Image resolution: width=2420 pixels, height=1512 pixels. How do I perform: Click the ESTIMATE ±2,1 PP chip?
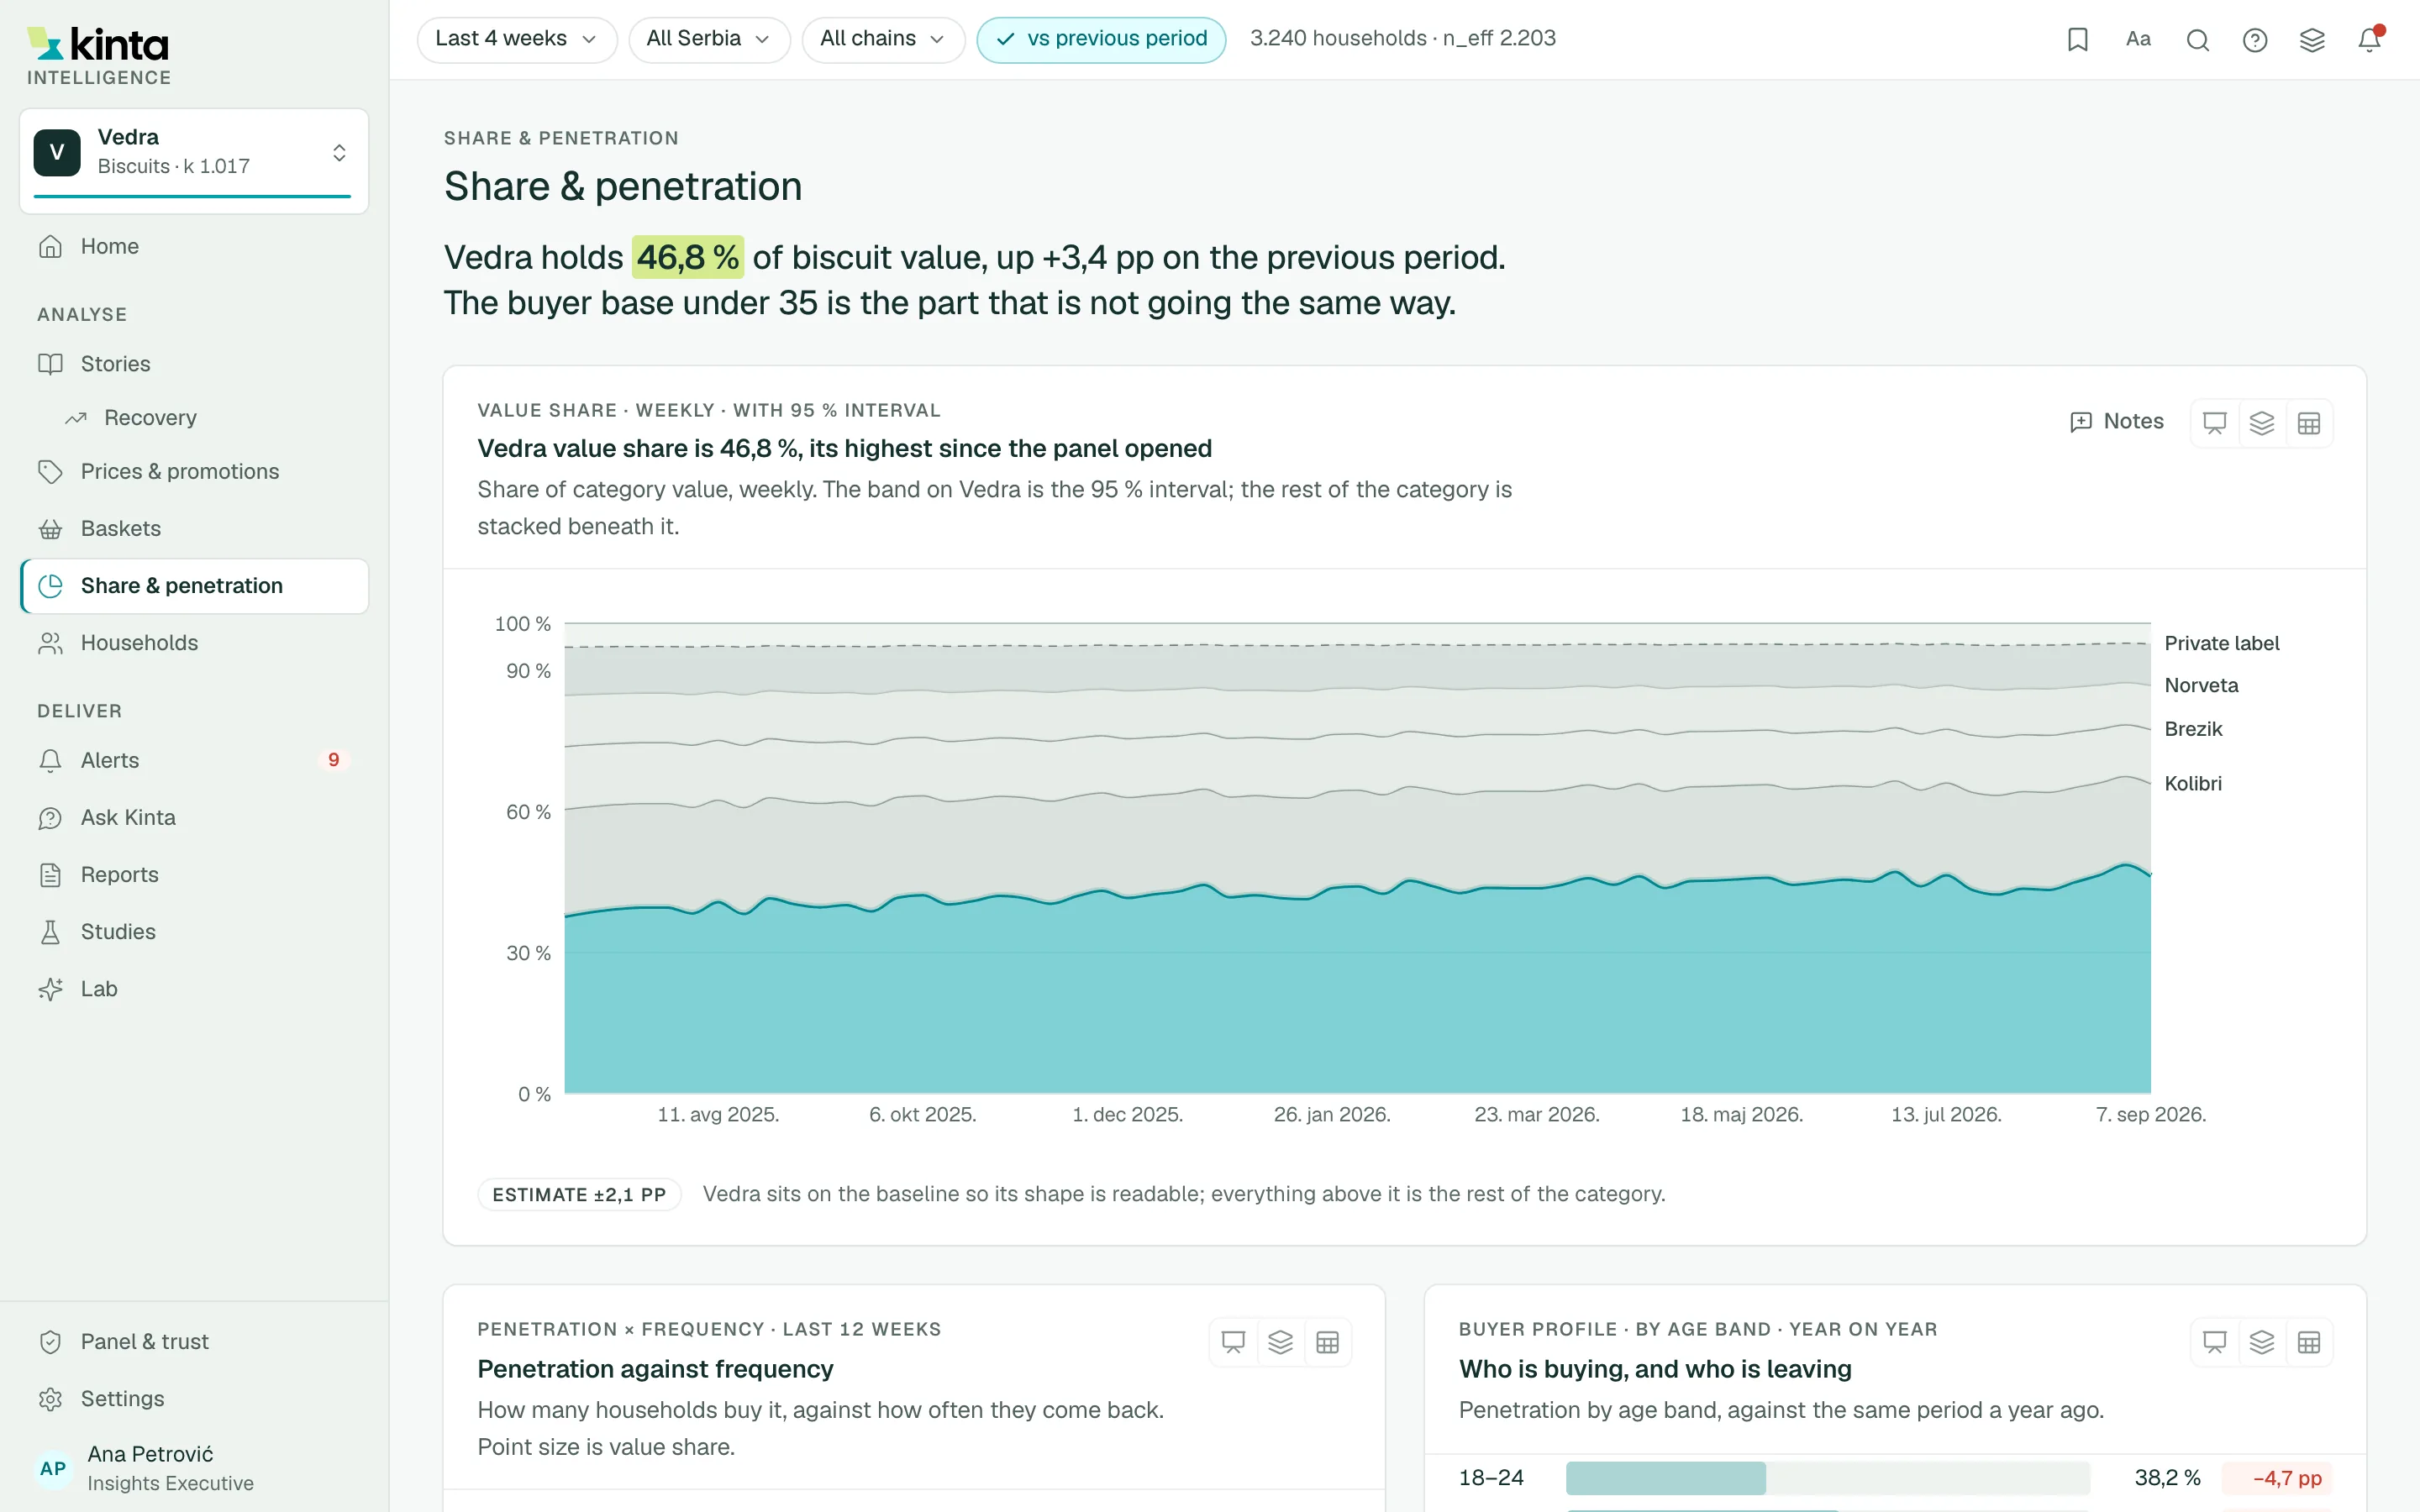579,1195
